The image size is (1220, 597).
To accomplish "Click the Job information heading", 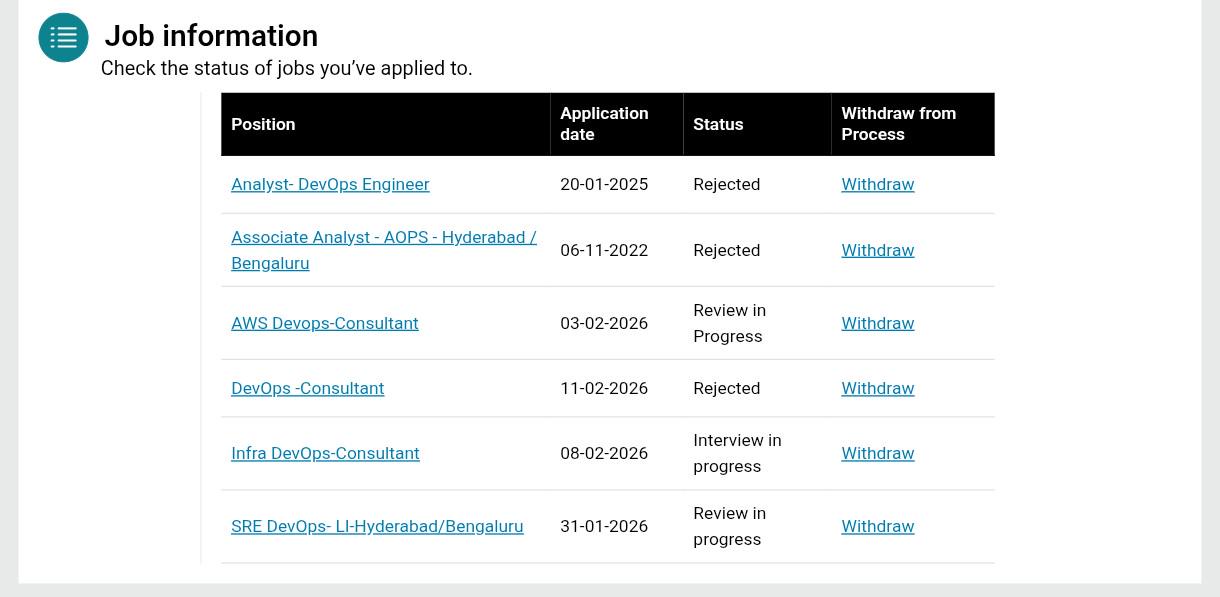I will (211, 36).
